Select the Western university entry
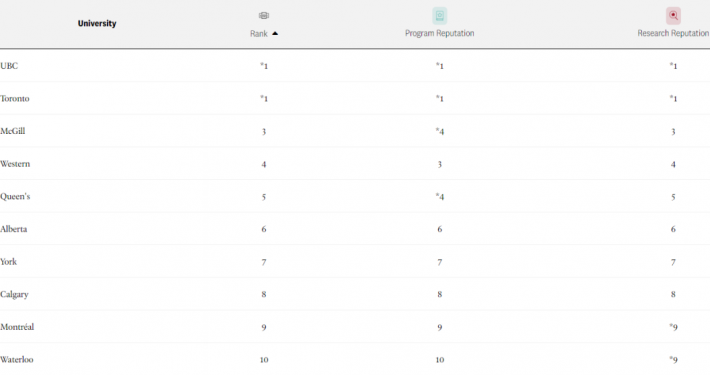Image resolution: width=710 pixels, height=375 pixels. pos(15,164)
